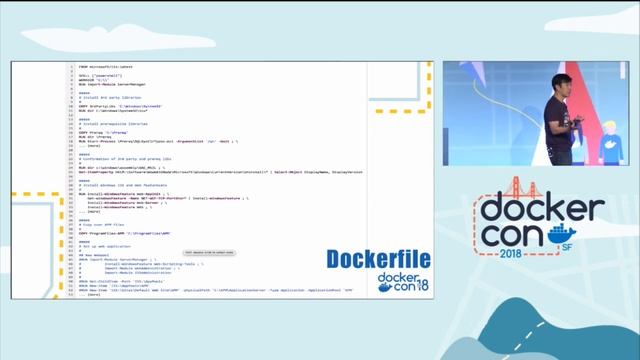Click the RUN Import-Module ServerManager line
640x360 pixels.
click(112, 84)
